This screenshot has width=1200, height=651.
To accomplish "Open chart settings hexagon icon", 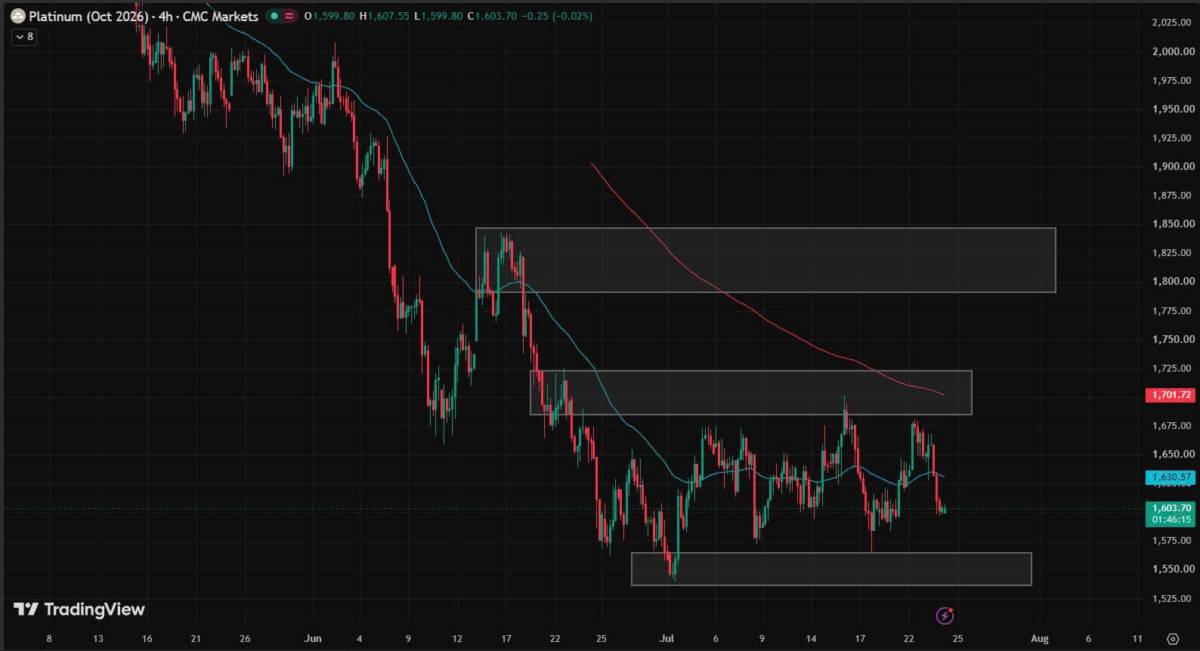I will pos(1173,638).
